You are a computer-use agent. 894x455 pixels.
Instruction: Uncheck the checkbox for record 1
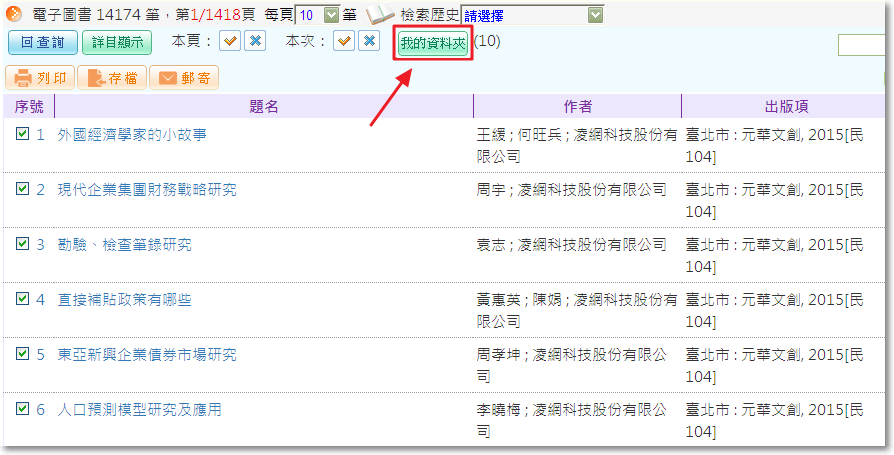tap(22, 133)
